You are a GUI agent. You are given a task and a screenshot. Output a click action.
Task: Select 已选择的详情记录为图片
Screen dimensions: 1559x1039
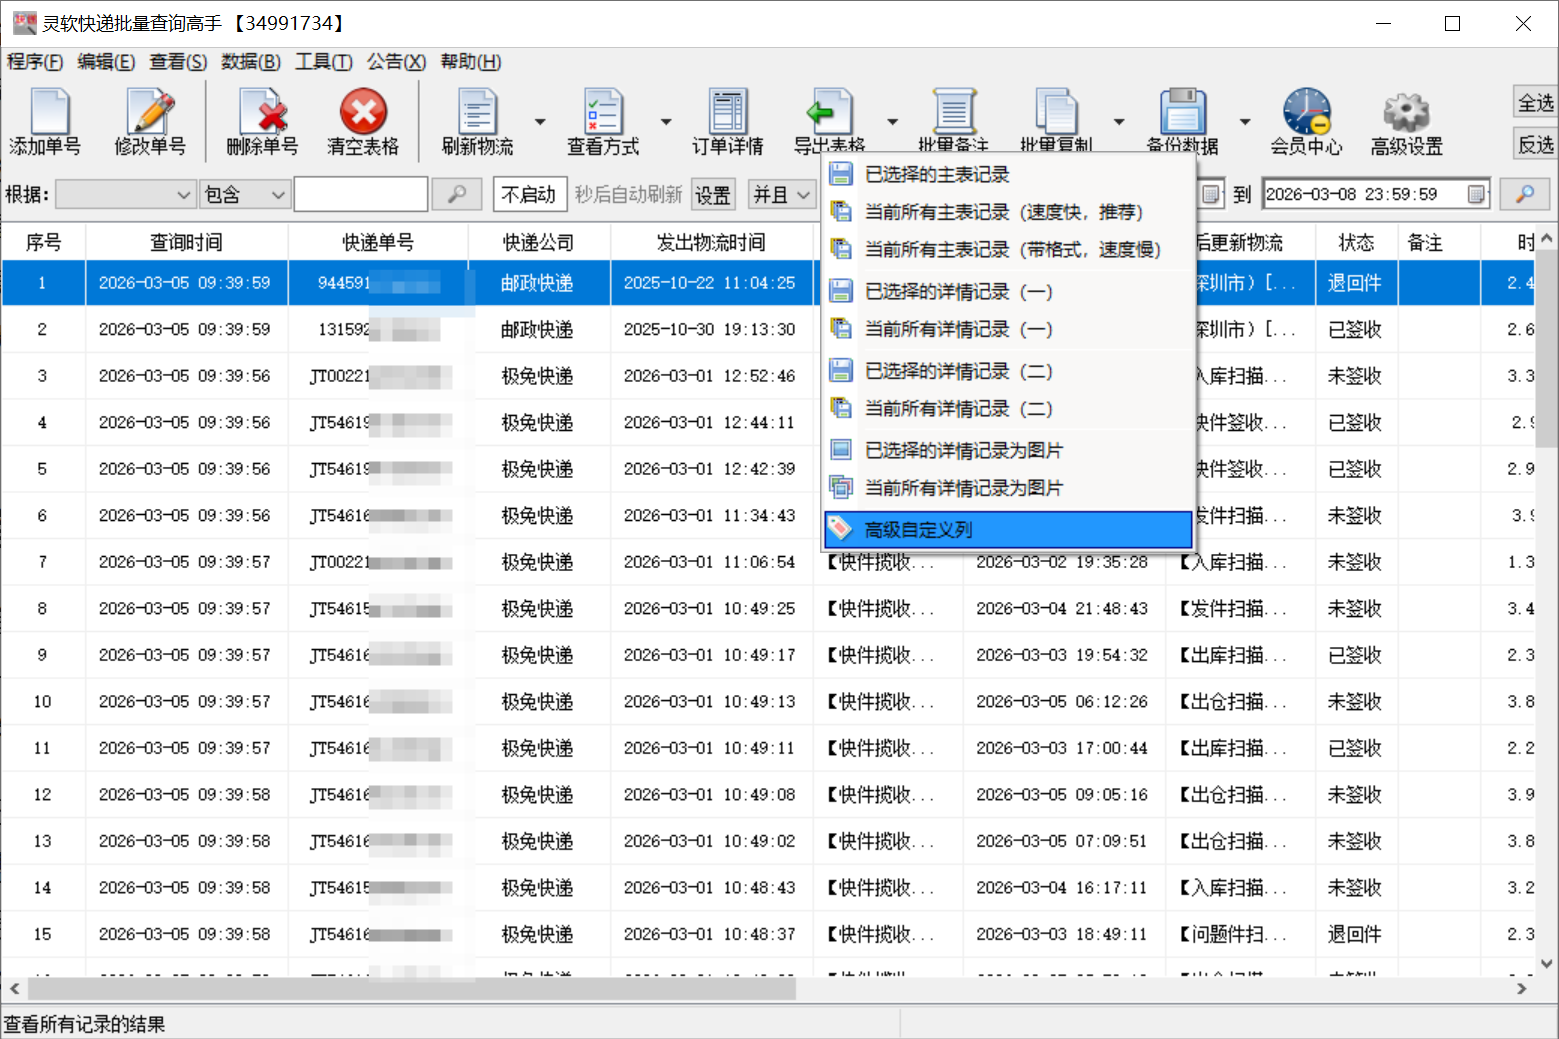tap(1009, 450)
